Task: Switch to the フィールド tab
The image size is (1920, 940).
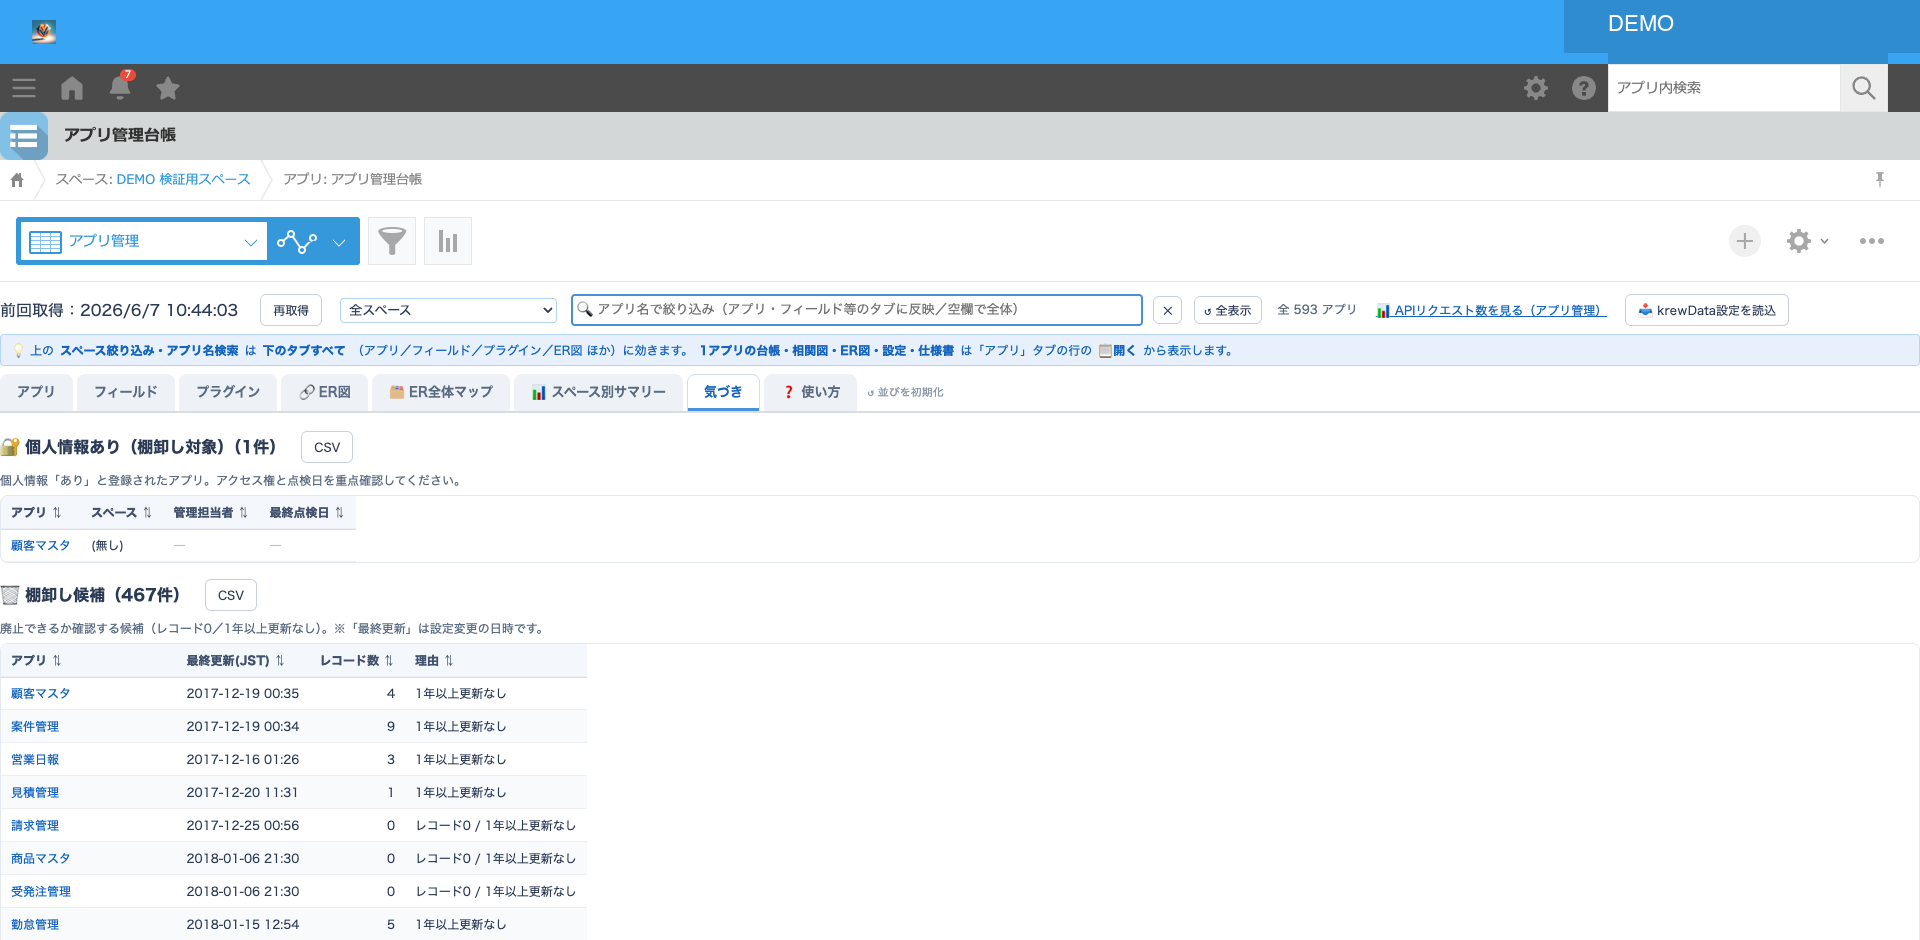Action: [126, 392]
